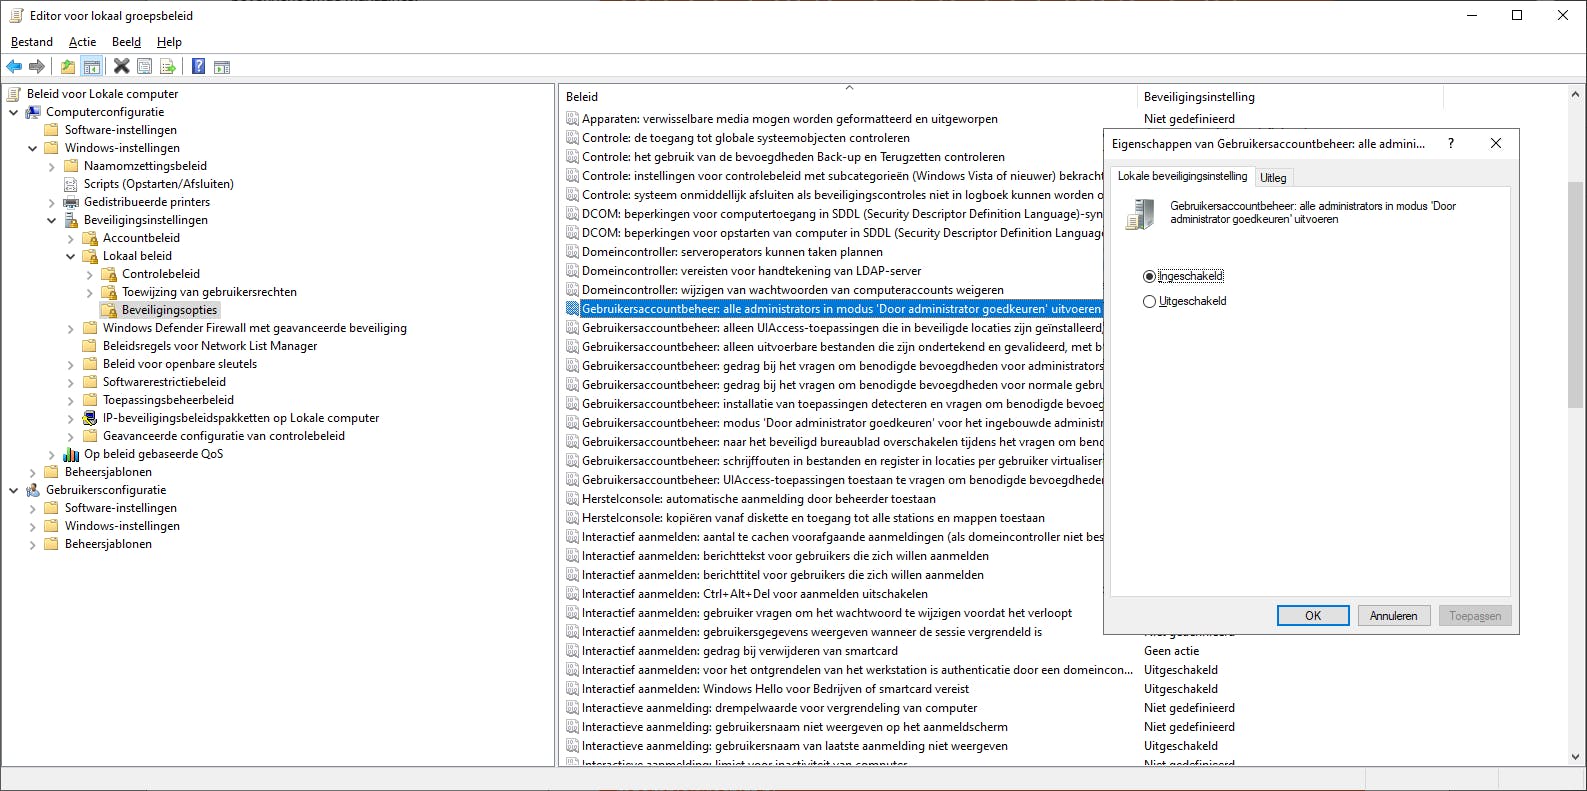Select 'Geavanceerde configuratie van controlebeleid' in tree
1587x791 pixels.
tap(224, 436)
